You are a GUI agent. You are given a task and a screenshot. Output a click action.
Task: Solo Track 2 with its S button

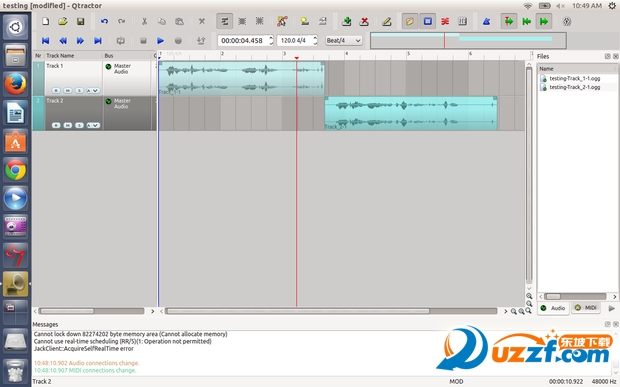[79, 125]
